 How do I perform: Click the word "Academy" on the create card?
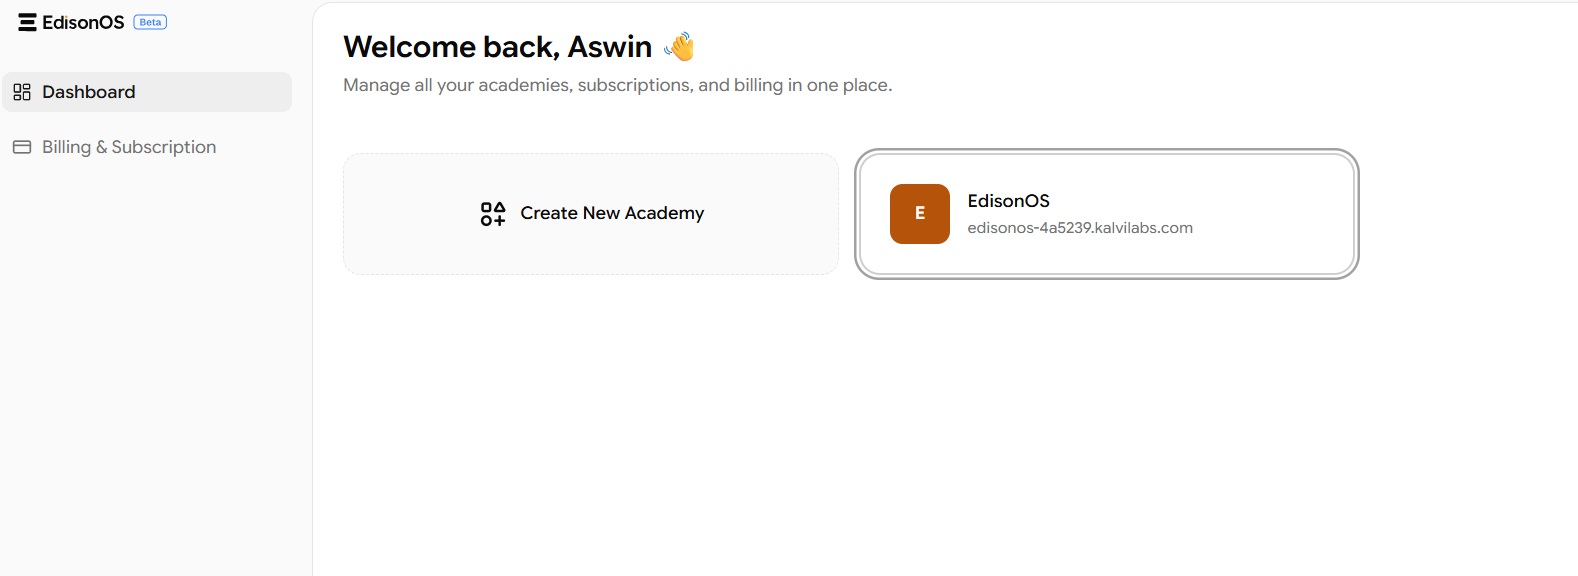click(x=664, y=213)
